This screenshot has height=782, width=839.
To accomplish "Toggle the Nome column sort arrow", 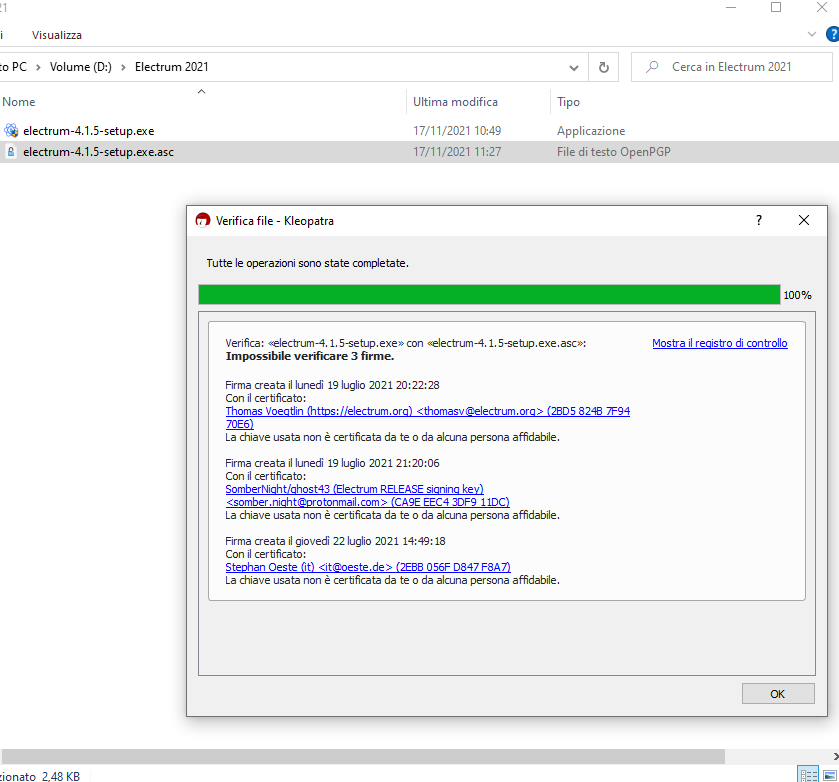I will click(x=202, y=92).
